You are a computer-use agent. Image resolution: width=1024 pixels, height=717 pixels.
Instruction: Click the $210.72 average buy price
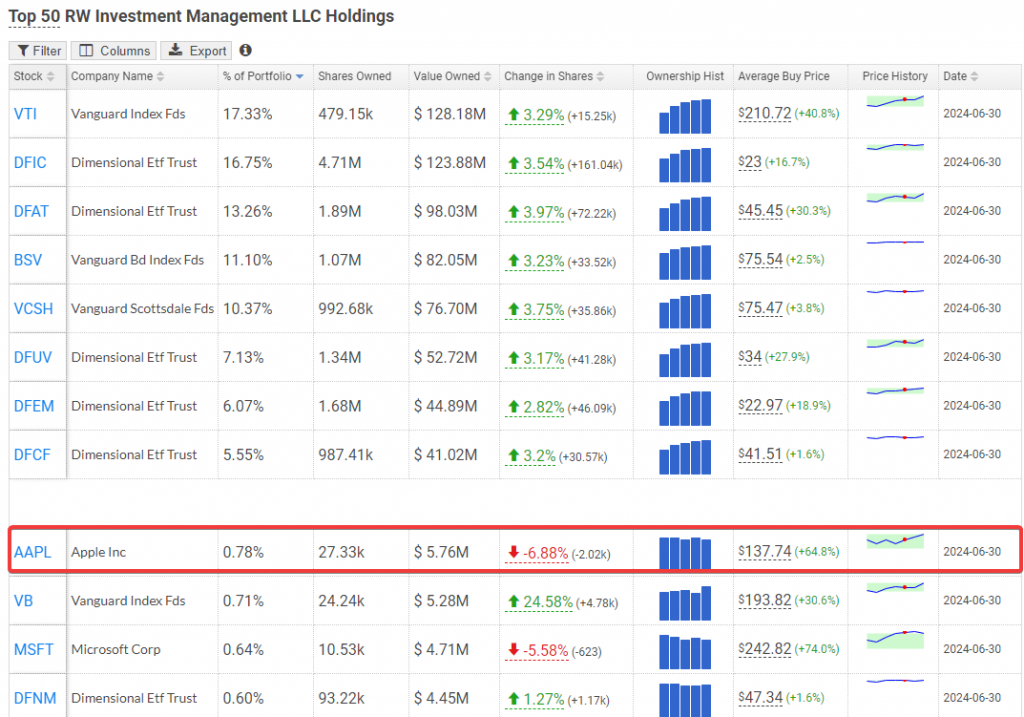[765, 114]
